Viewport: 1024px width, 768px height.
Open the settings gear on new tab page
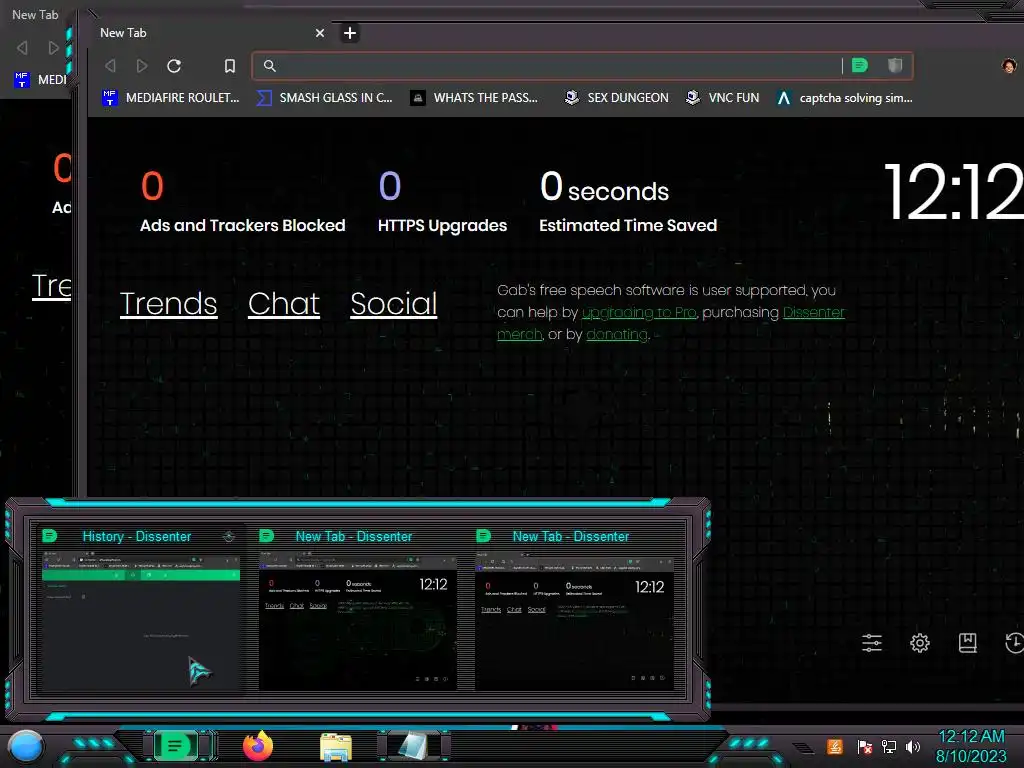920,643
